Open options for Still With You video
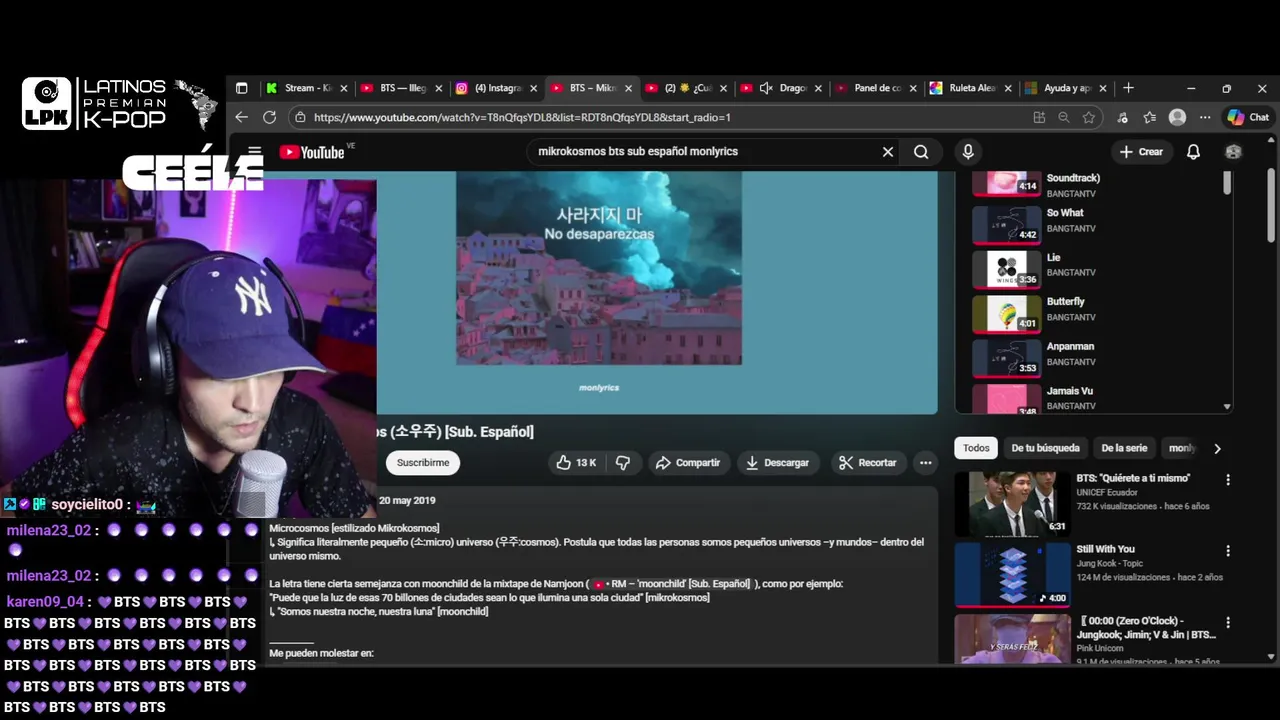The width and height of the screenshot is (1280, 720). point(1228,551)
